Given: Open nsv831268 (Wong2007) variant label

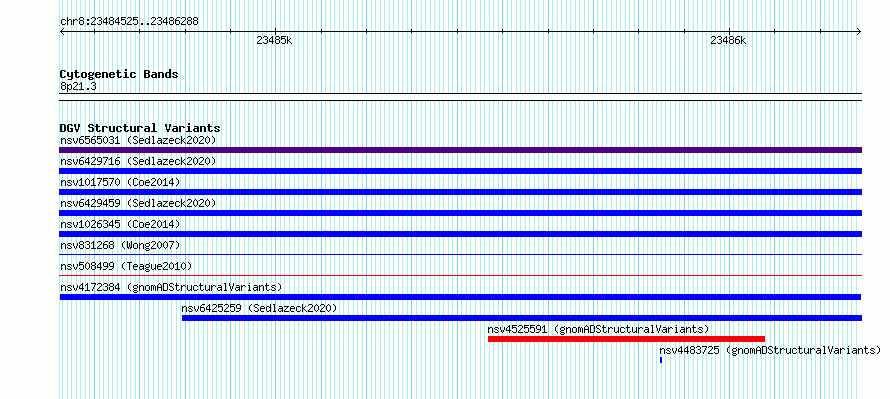Looking at the screenshot, I should pos(120,245).
